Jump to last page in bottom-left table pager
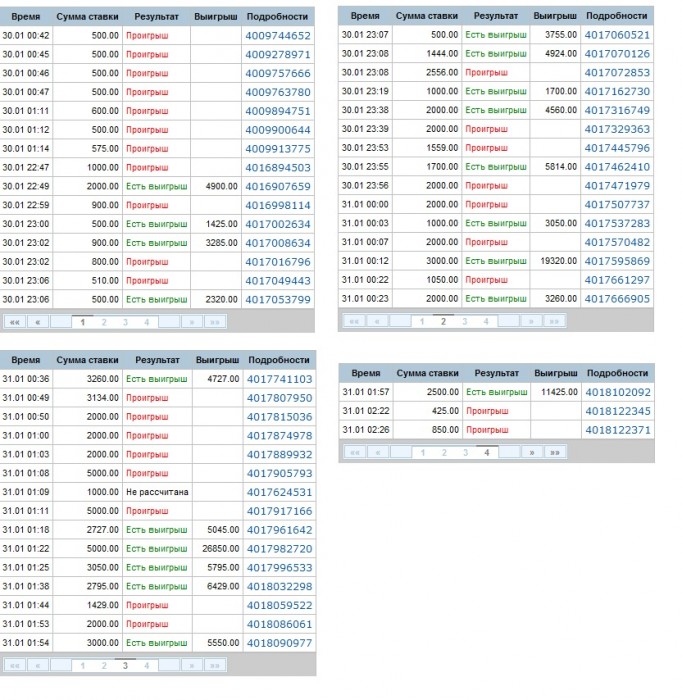The image size is (682, 700). tap(215, 665)
